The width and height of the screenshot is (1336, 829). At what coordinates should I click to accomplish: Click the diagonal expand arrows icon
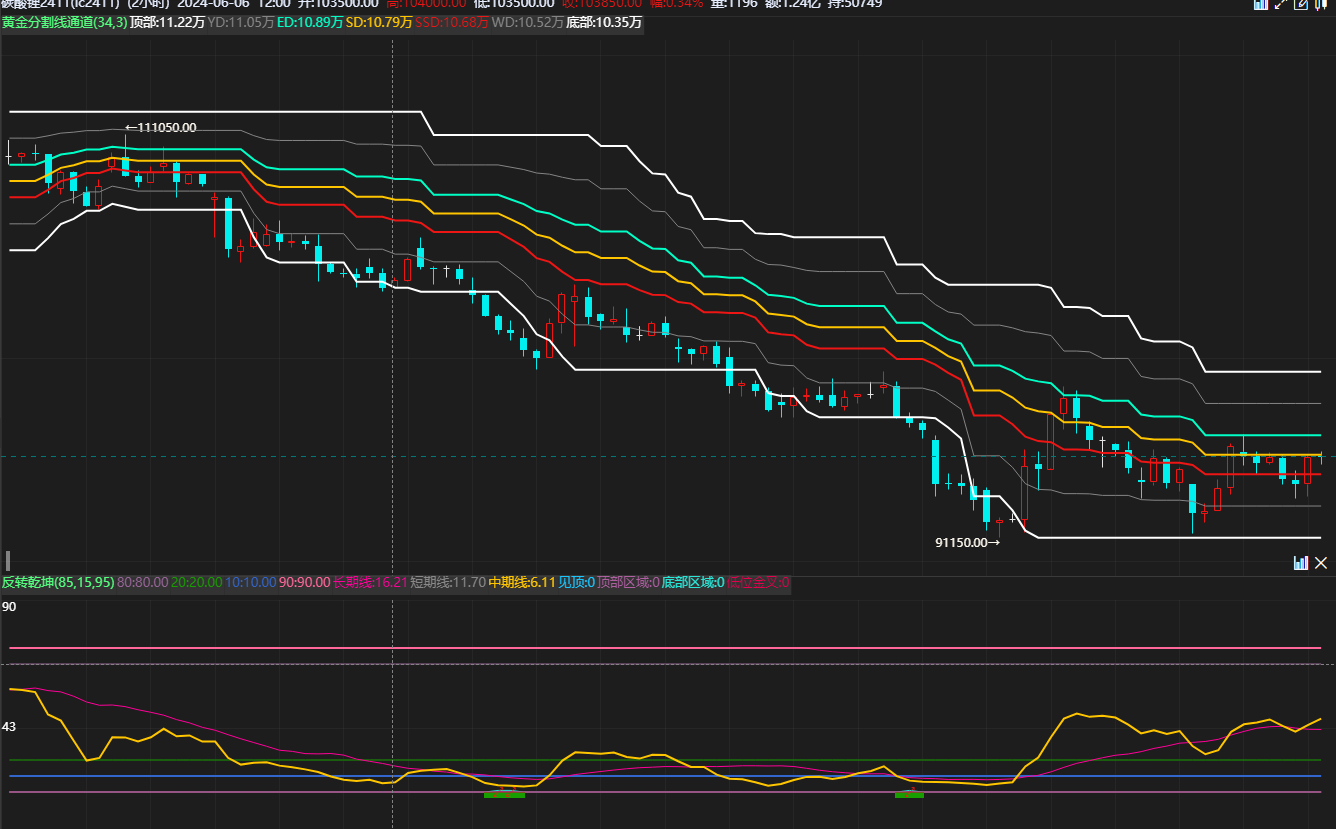pos(1280,4)
